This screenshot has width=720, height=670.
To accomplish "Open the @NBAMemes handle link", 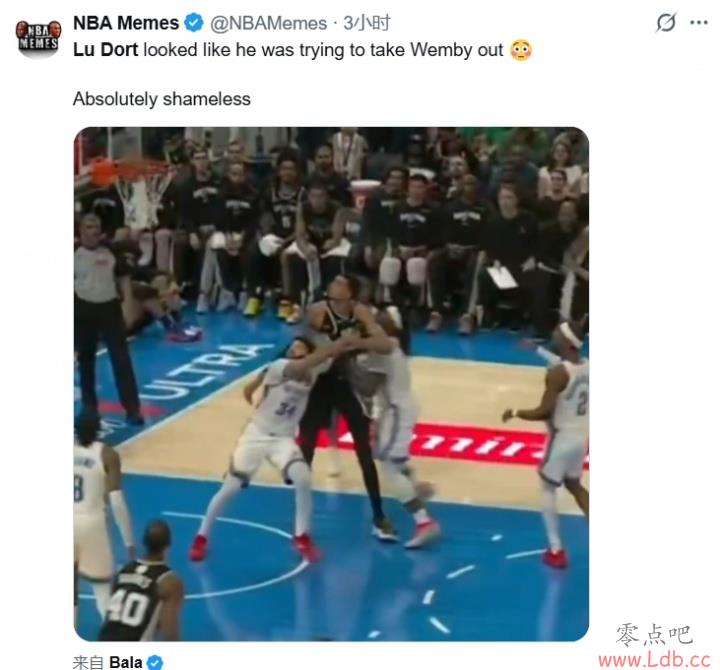I will (x=269, y=23).
